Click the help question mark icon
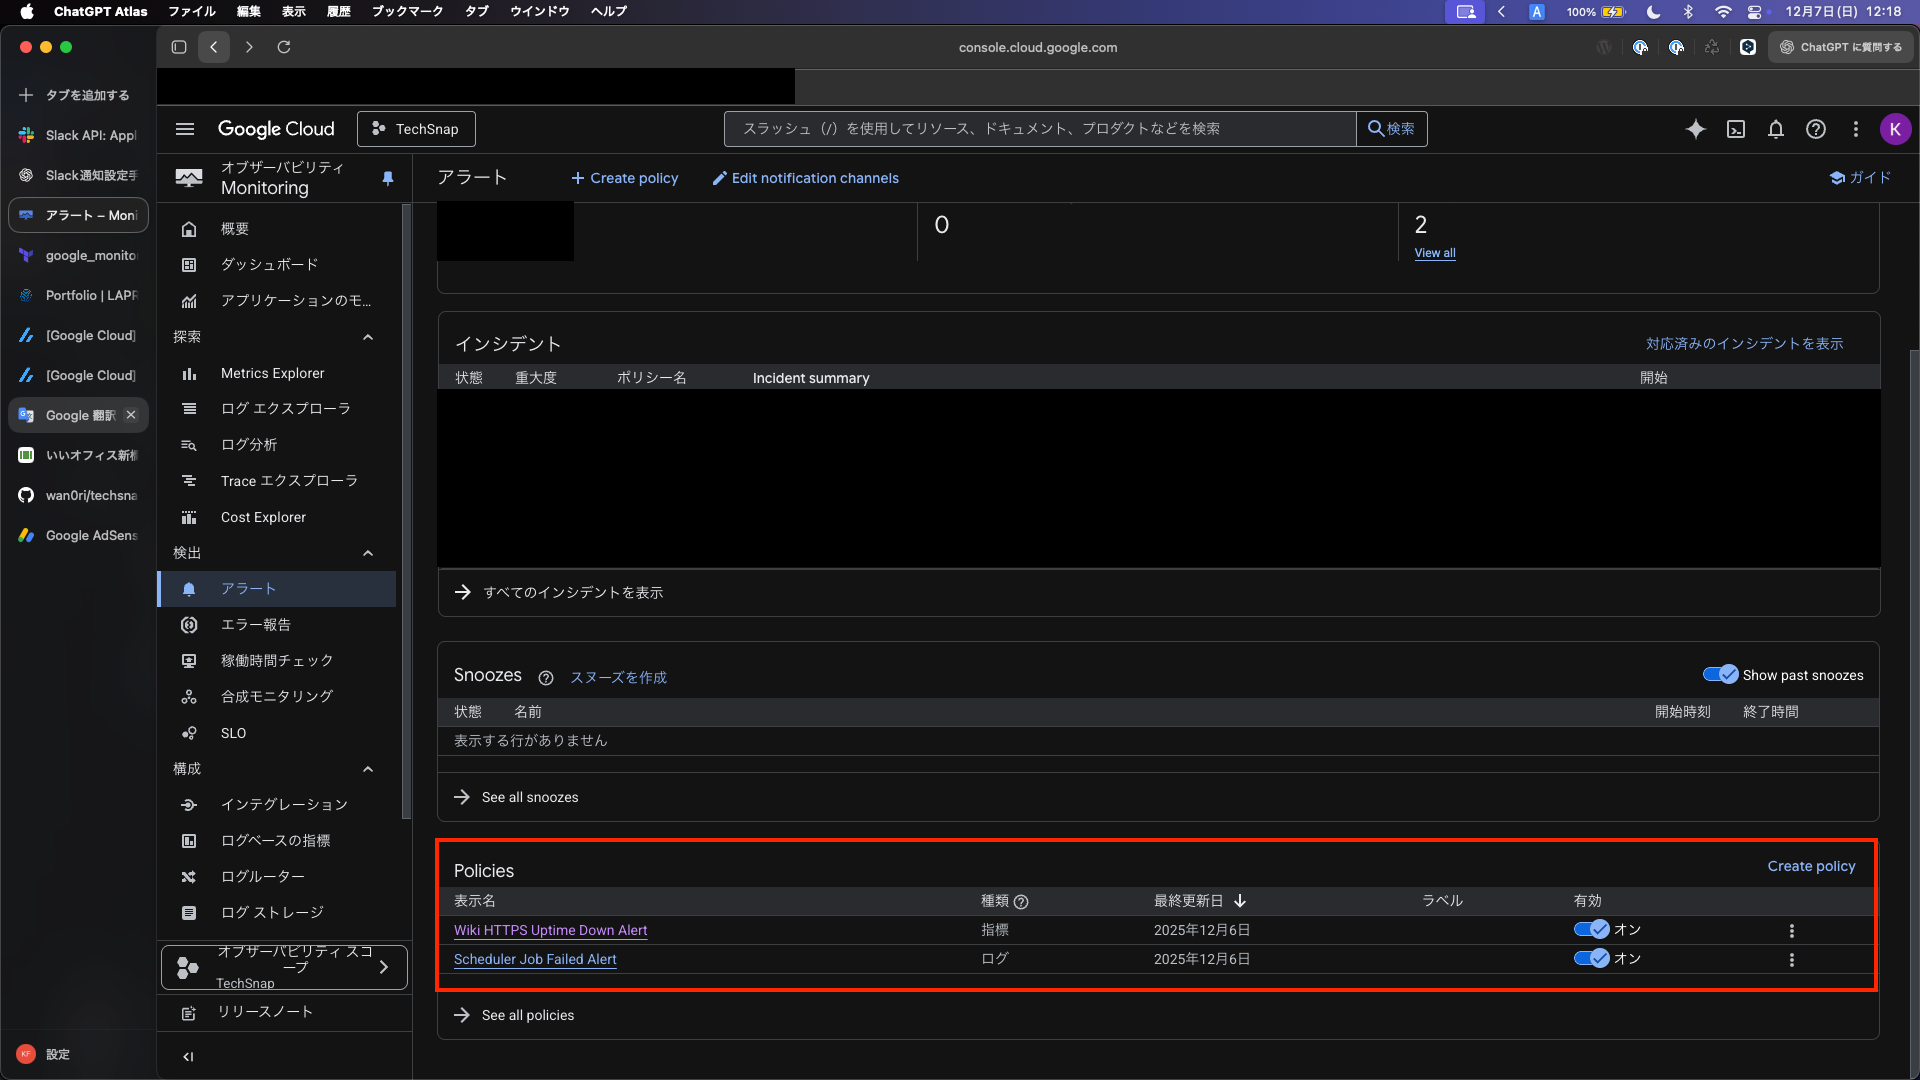Viewport: 1920px width, 1080px height. point(1815,129)
